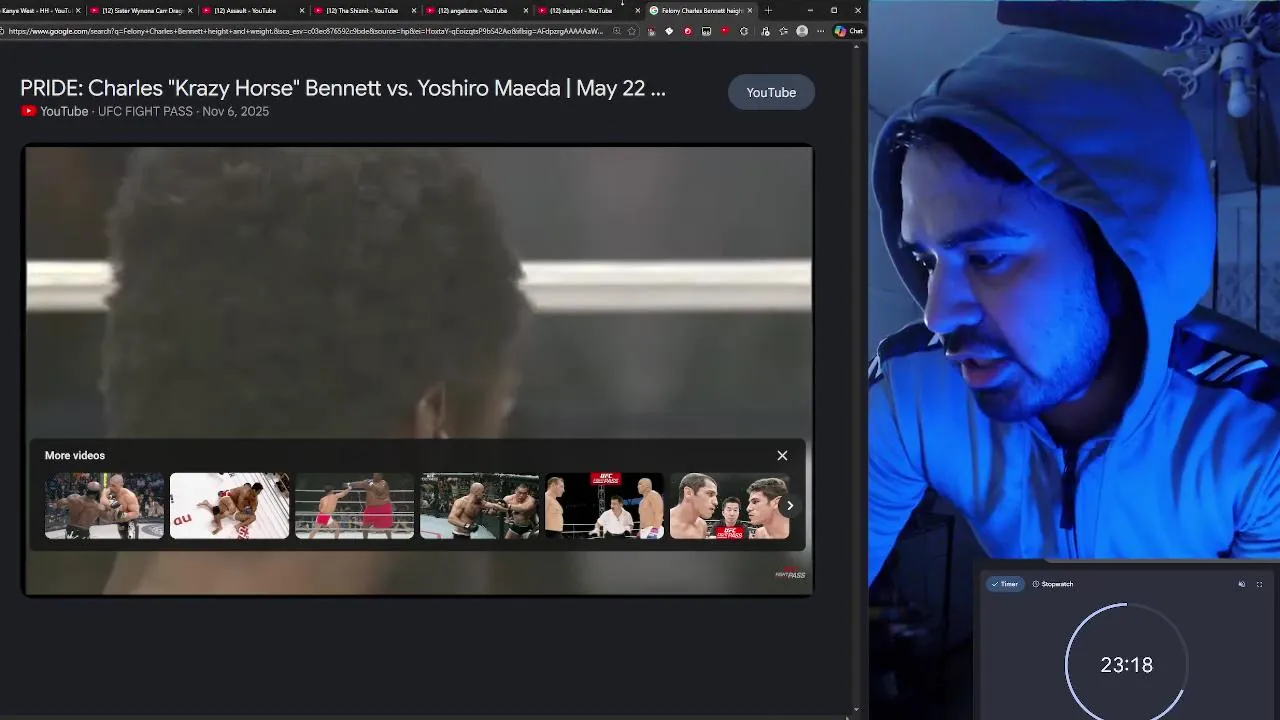Open the zoom magnifier icon in address bar

[x=617, y=31]
